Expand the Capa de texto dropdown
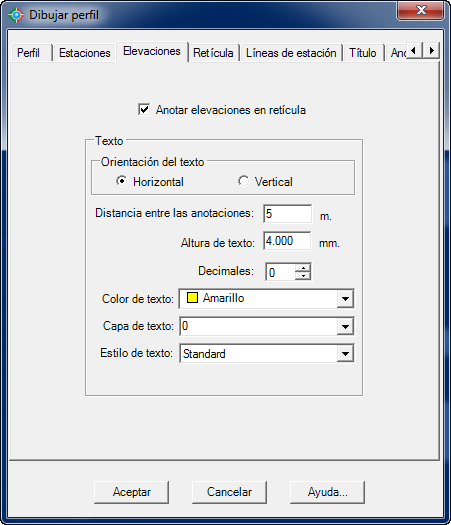The image size is (451, 525). (345, 326)
